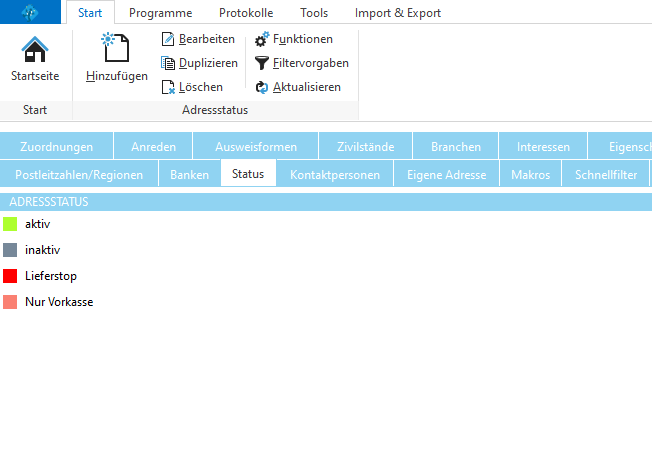Select the Interessen tab
This screenshot has height=451, width=652.
[x=543, y=146]
